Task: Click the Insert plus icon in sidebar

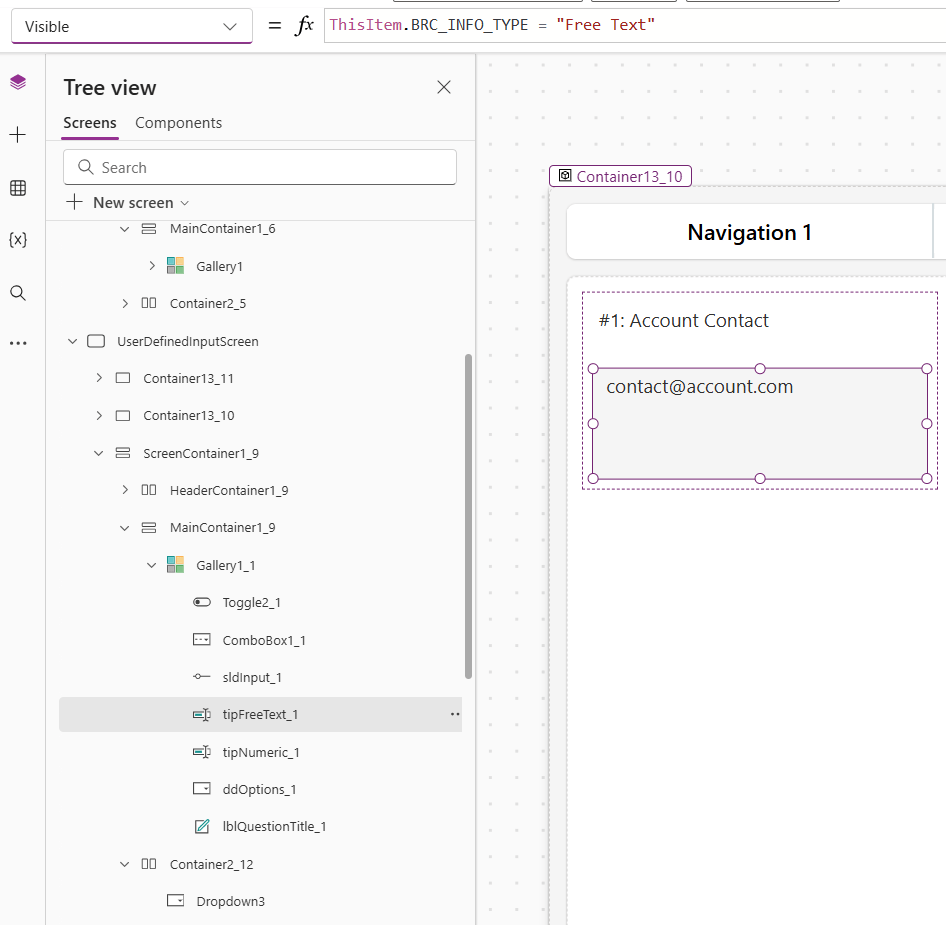Action: (x=18, y=135)
